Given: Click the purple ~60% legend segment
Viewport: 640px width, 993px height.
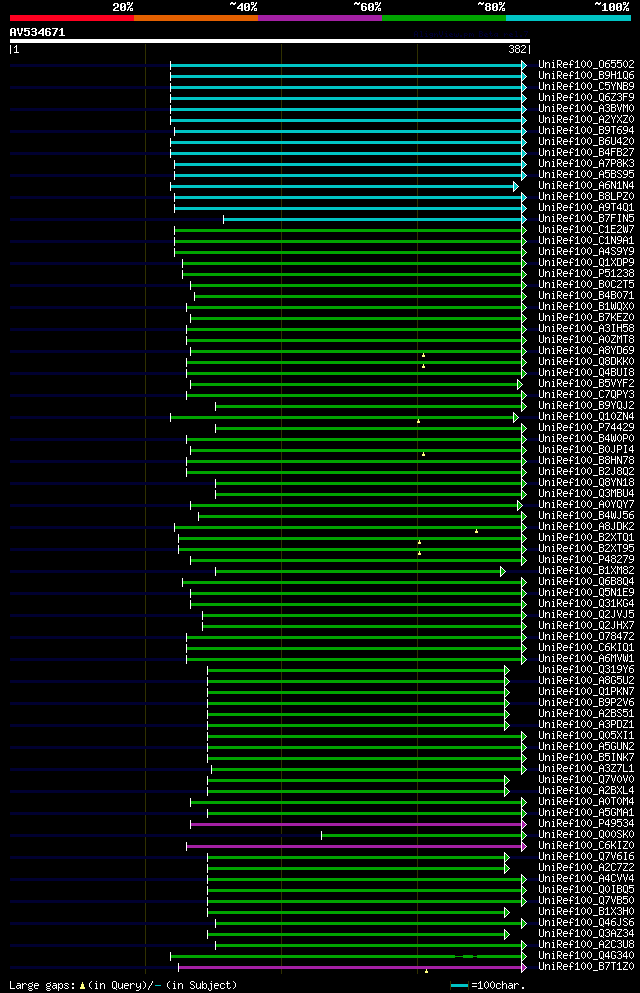Looking at the screenshot, I should click(x=320, y=18).
